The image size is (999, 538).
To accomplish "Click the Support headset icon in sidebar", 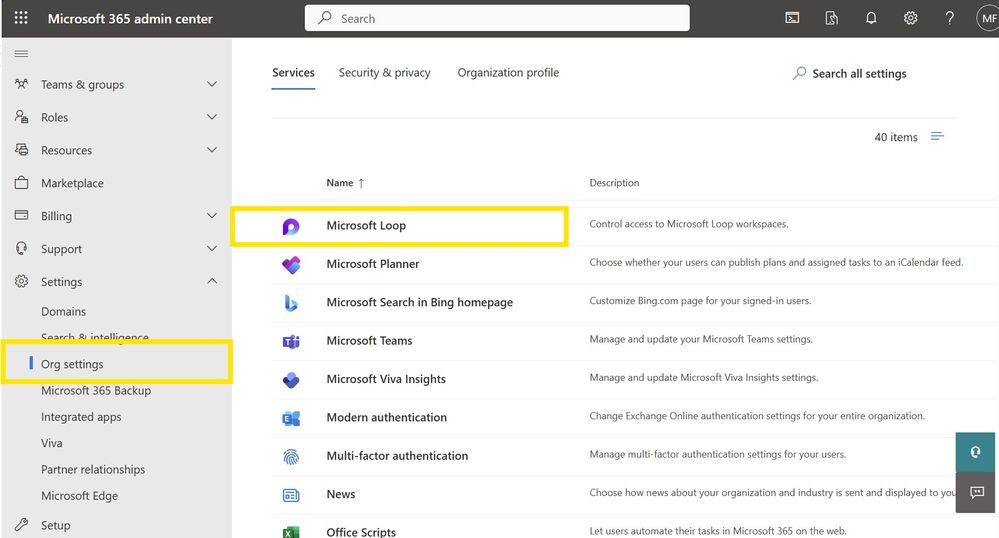I will point(22,248).
